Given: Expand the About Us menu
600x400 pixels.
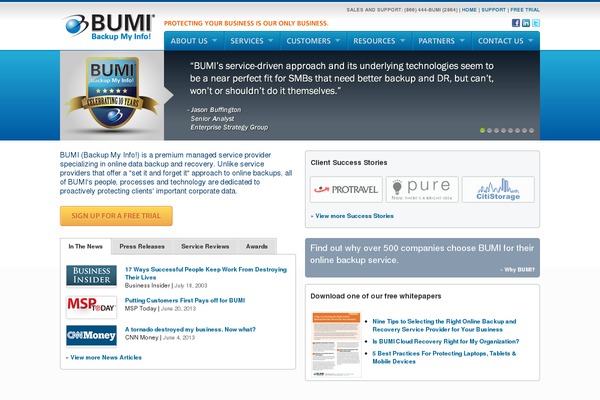Looking at the screenshot, I should click(x=194, y=41).
